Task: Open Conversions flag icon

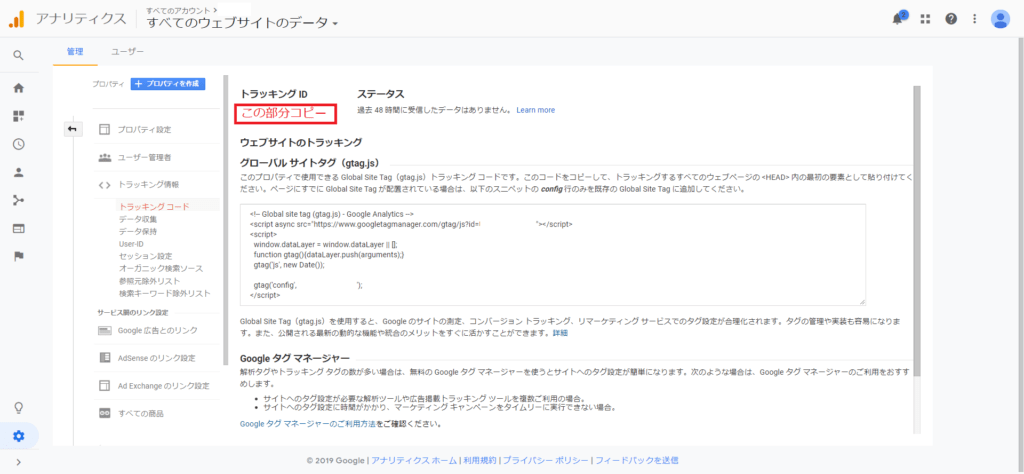Action: (18, 256)
